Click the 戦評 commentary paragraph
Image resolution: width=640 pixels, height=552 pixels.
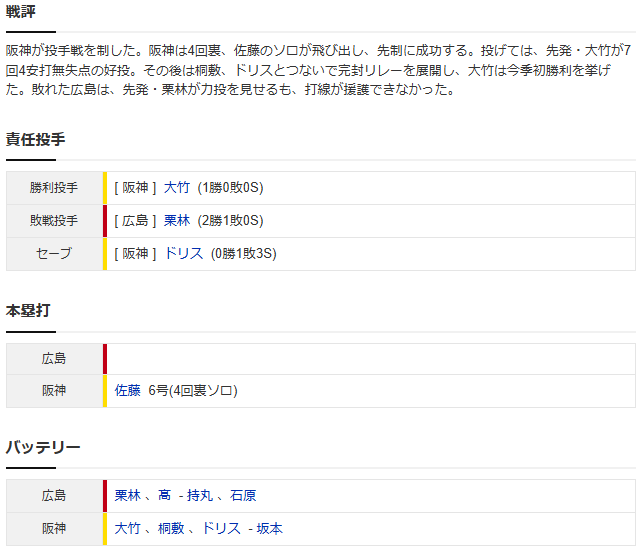click(x=318, y=70)
